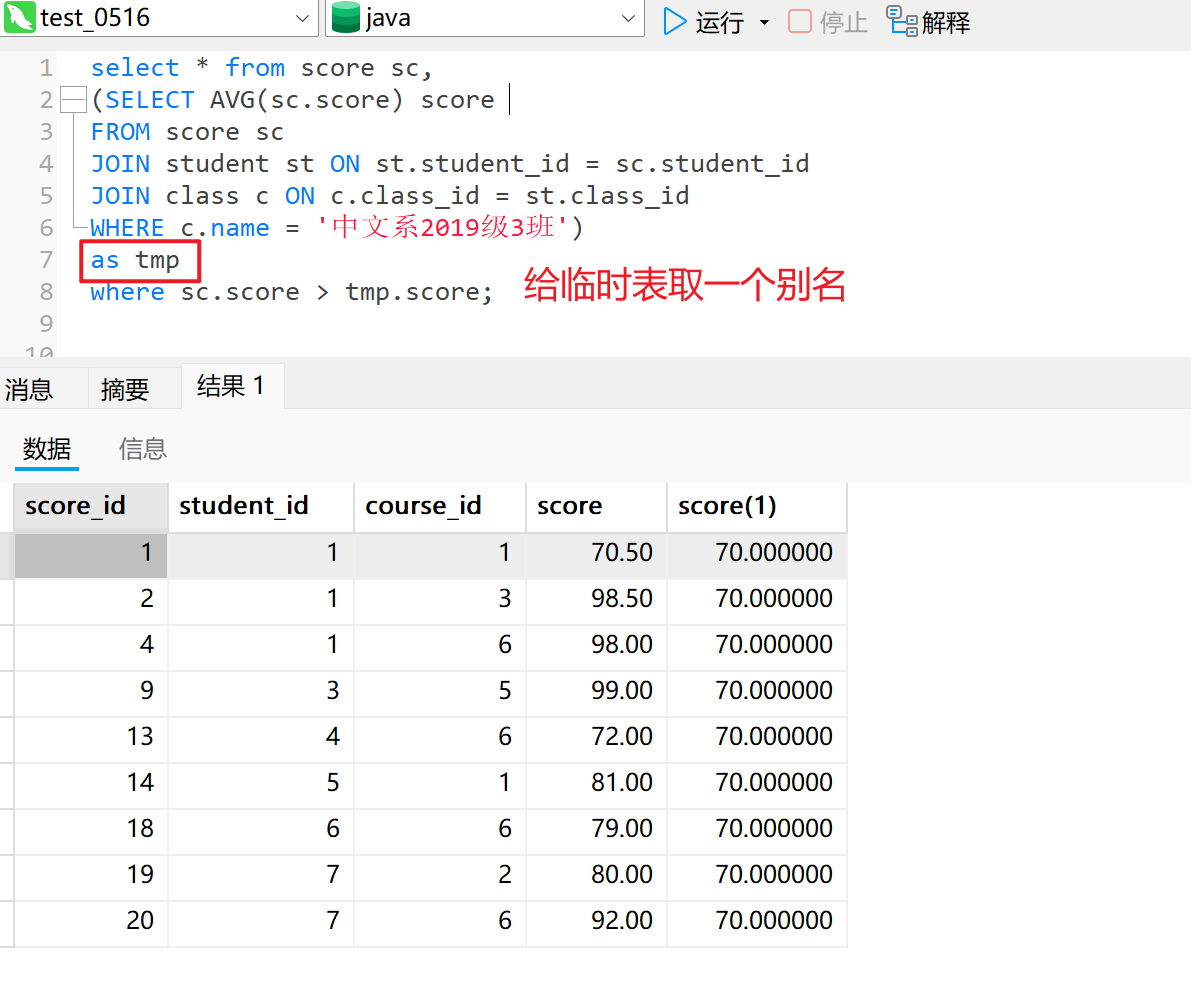Click 'select' keyword on line 1
Image resolution: width=1191 pixels, height=1000 pixels.
(x=134, y=68)
